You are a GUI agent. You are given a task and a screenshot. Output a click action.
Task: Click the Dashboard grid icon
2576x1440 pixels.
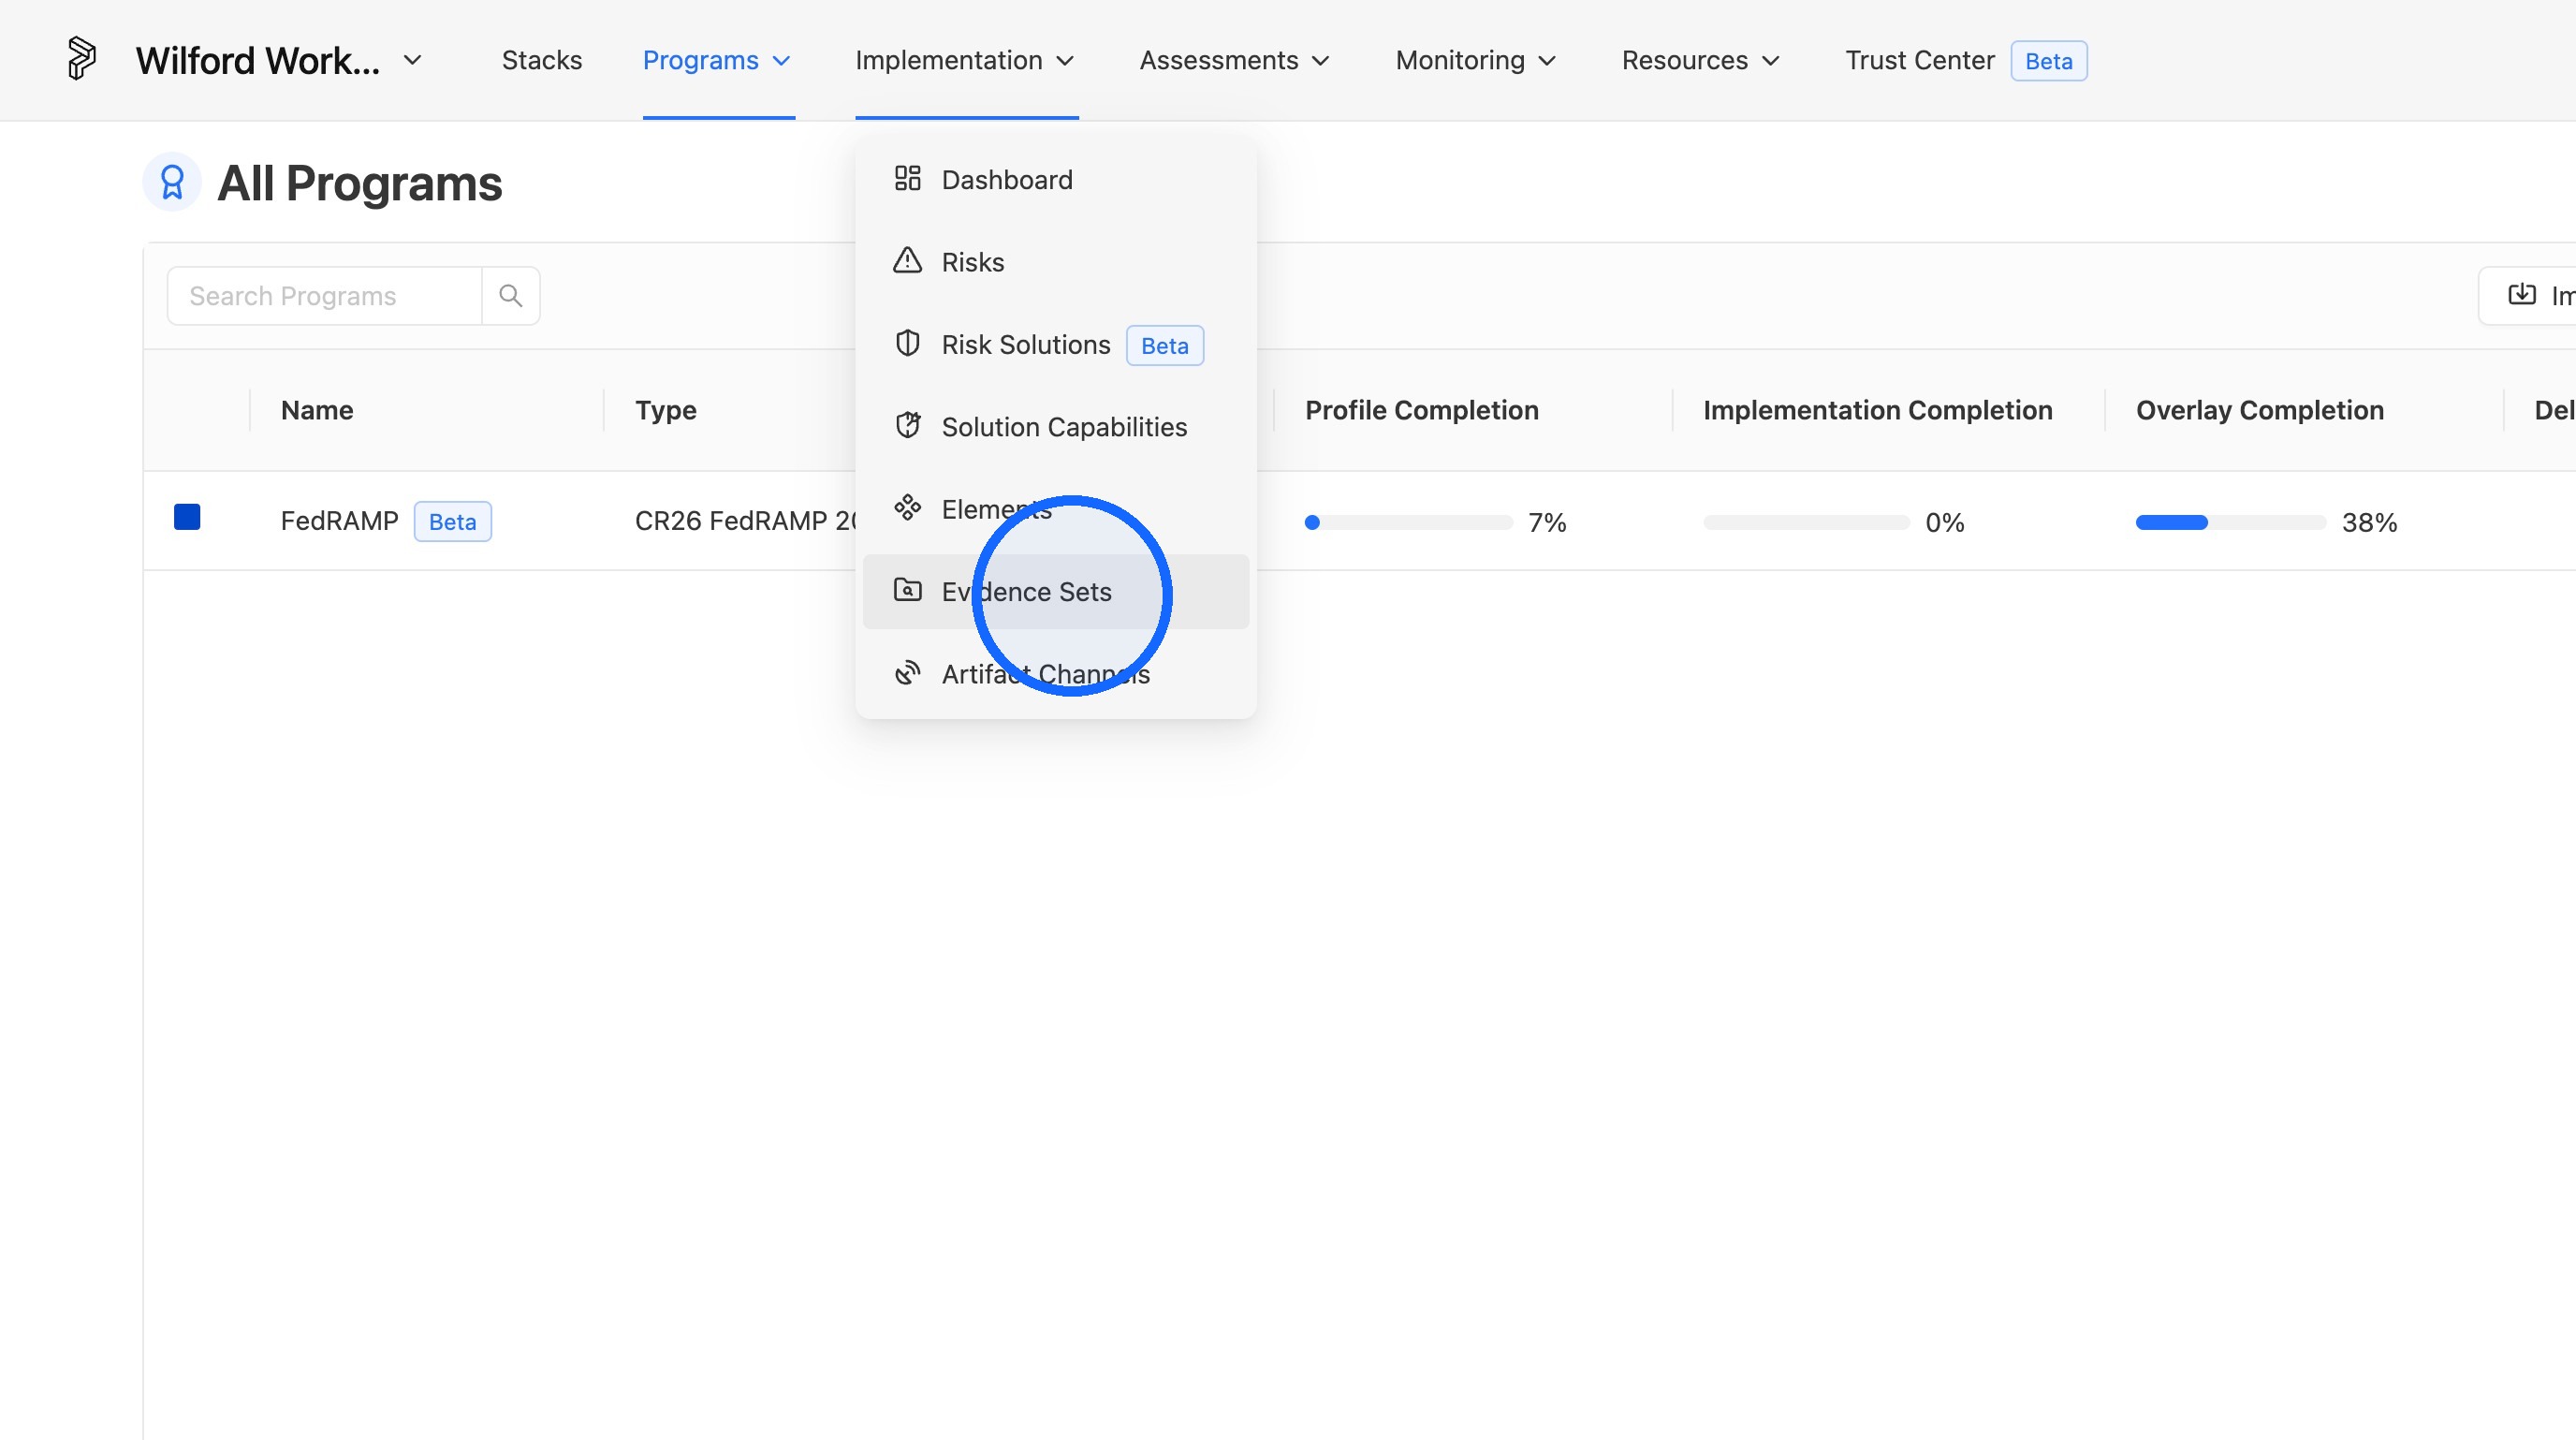(907, 179)
